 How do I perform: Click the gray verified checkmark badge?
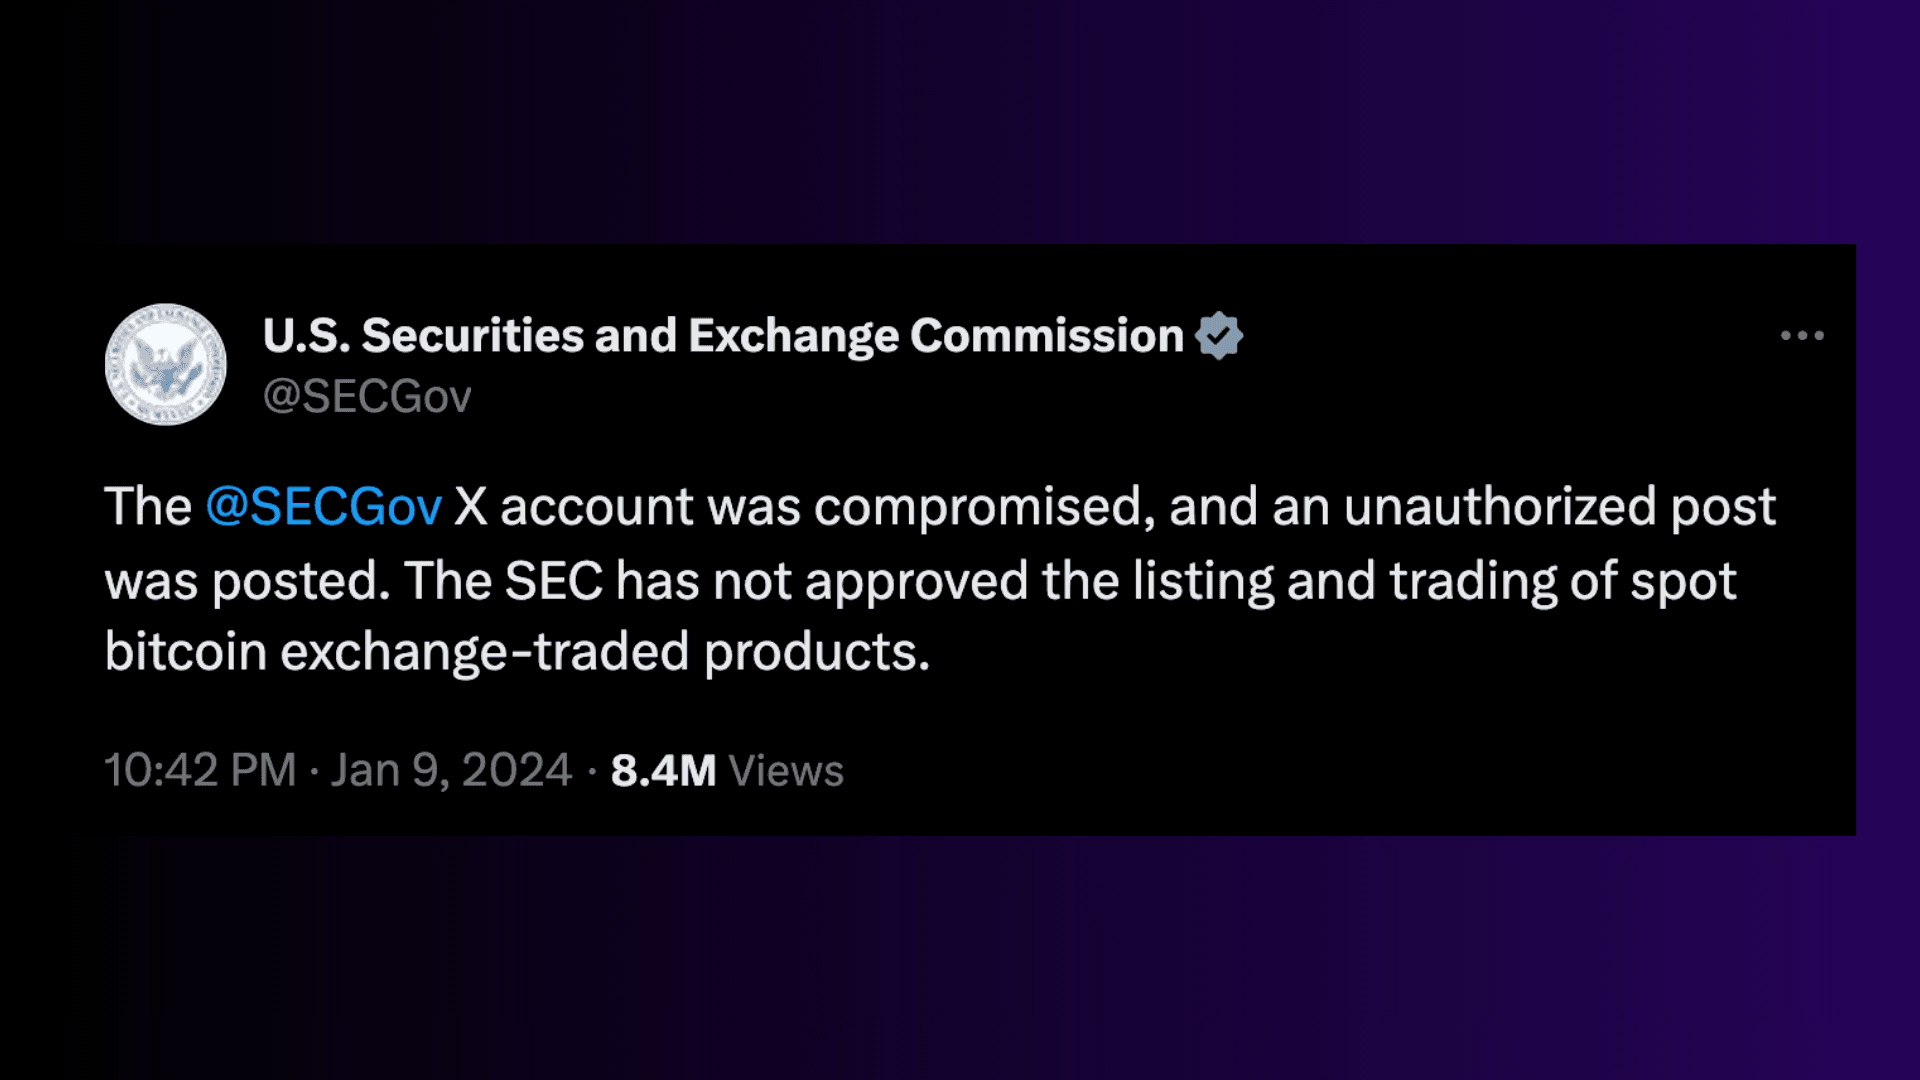1219,336
